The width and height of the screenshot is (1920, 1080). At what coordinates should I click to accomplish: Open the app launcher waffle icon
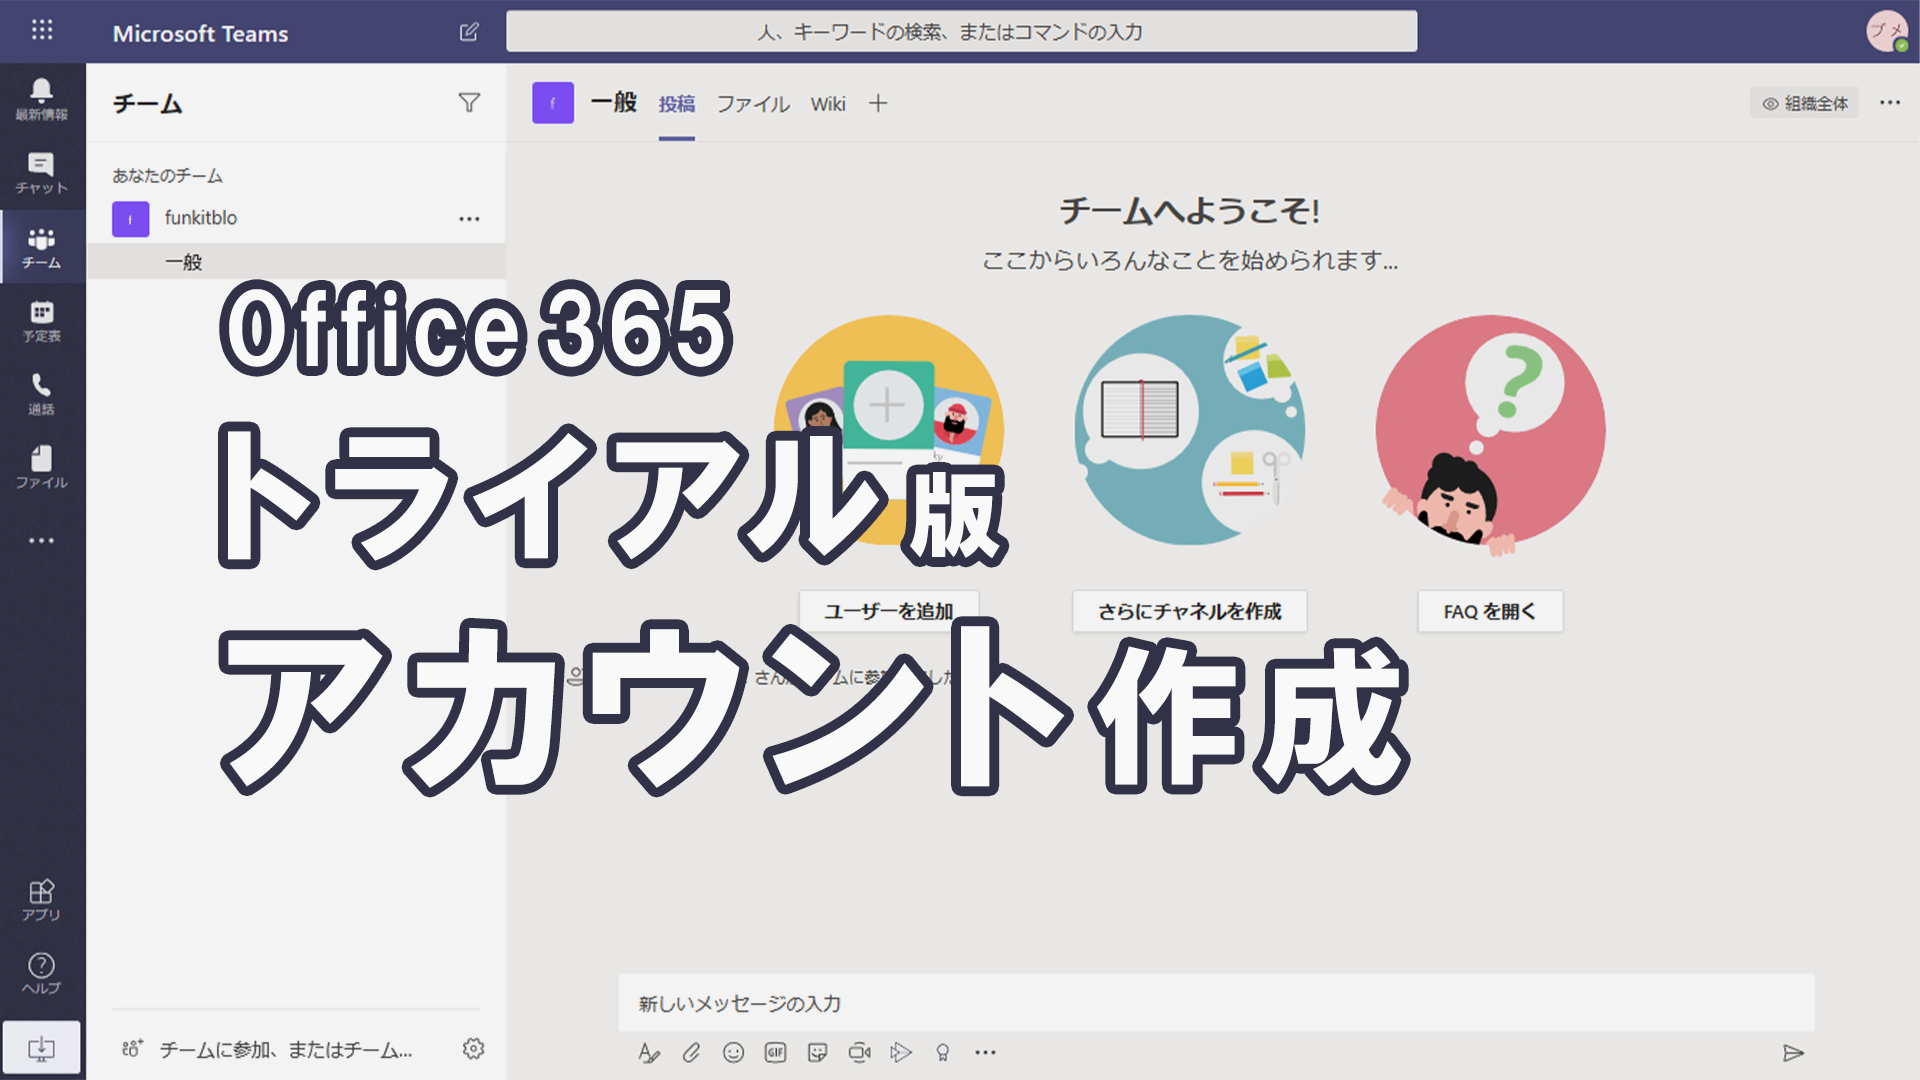pyautogui.click(x=42, y=30)
